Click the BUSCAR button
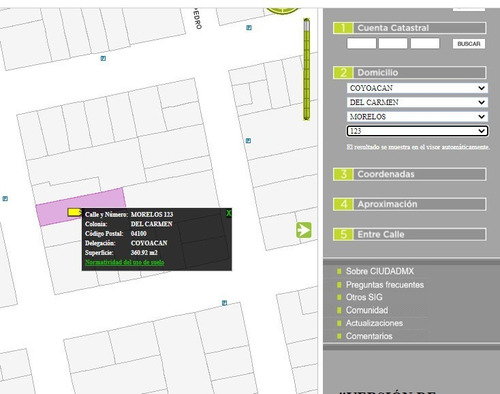500x394 pixels. pyautogui.click(x=468, y=44)
